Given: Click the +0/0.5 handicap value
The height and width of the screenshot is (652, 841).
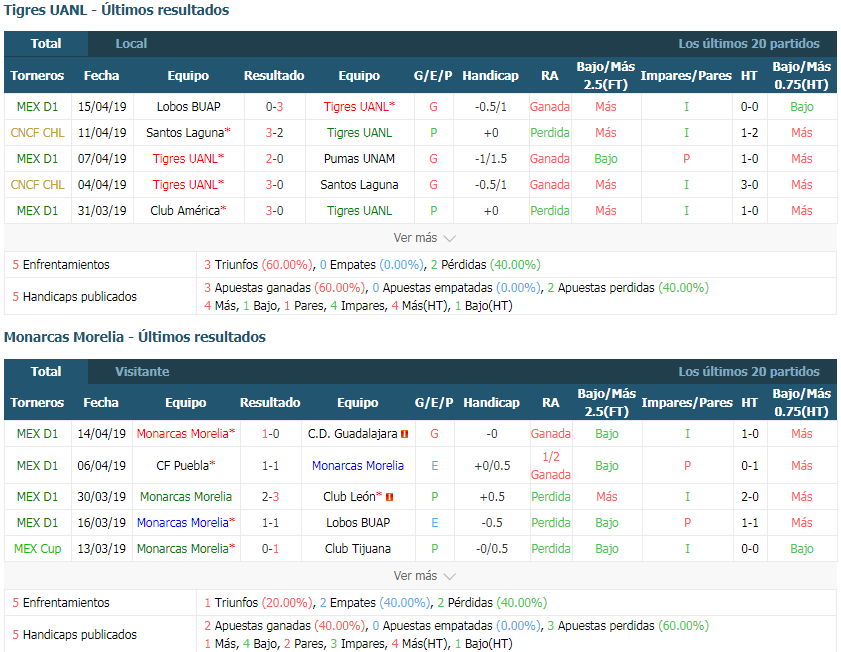Looking at the screenshot, I should click(492, 465).
